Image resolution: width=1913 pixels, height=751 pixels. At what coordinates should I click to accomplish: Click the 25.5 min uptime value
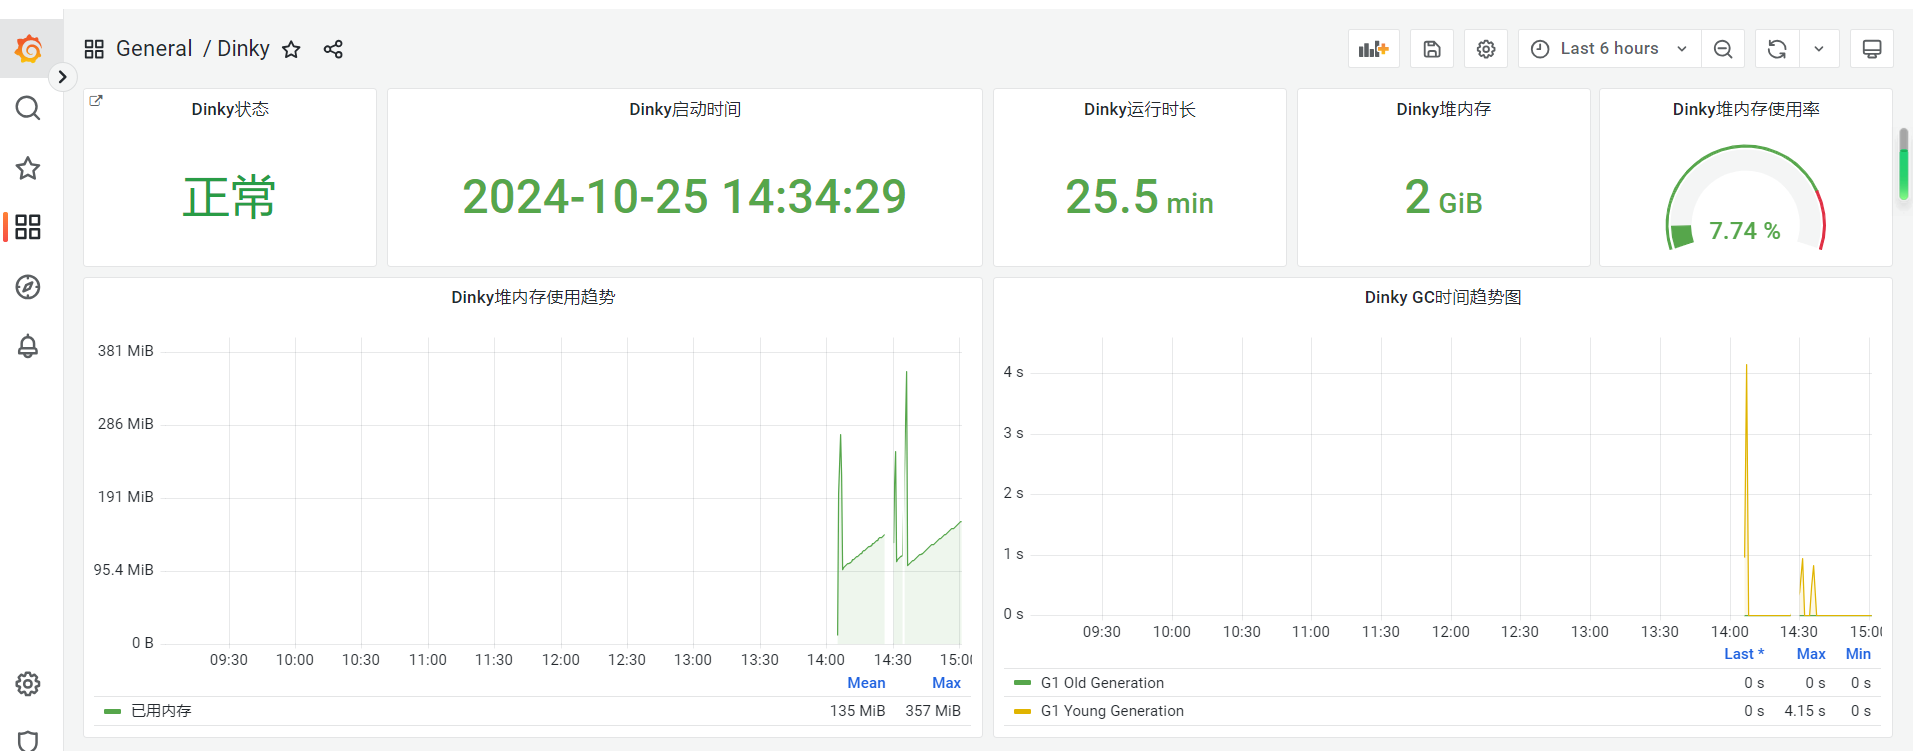coord(1139,196)
